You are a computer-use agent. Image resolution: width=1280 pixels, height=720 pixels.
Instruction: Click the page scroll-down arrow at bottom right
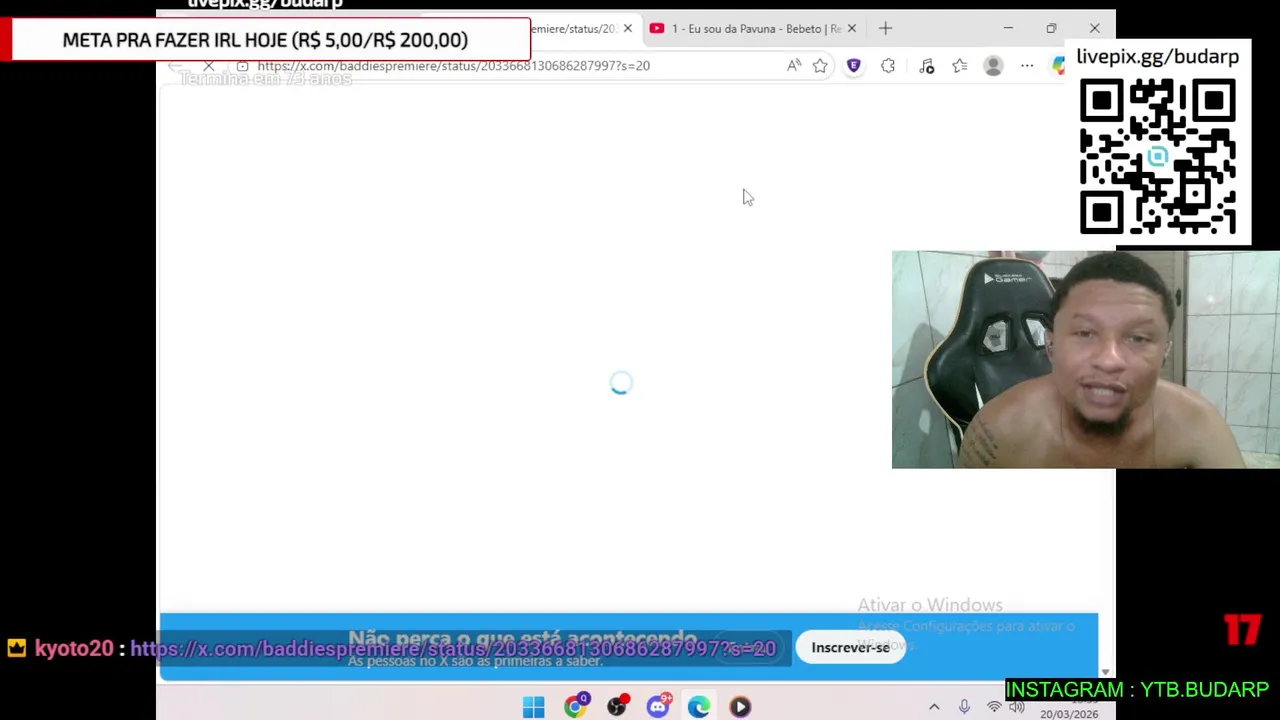pyautogui.click(x=1105, y=672)
